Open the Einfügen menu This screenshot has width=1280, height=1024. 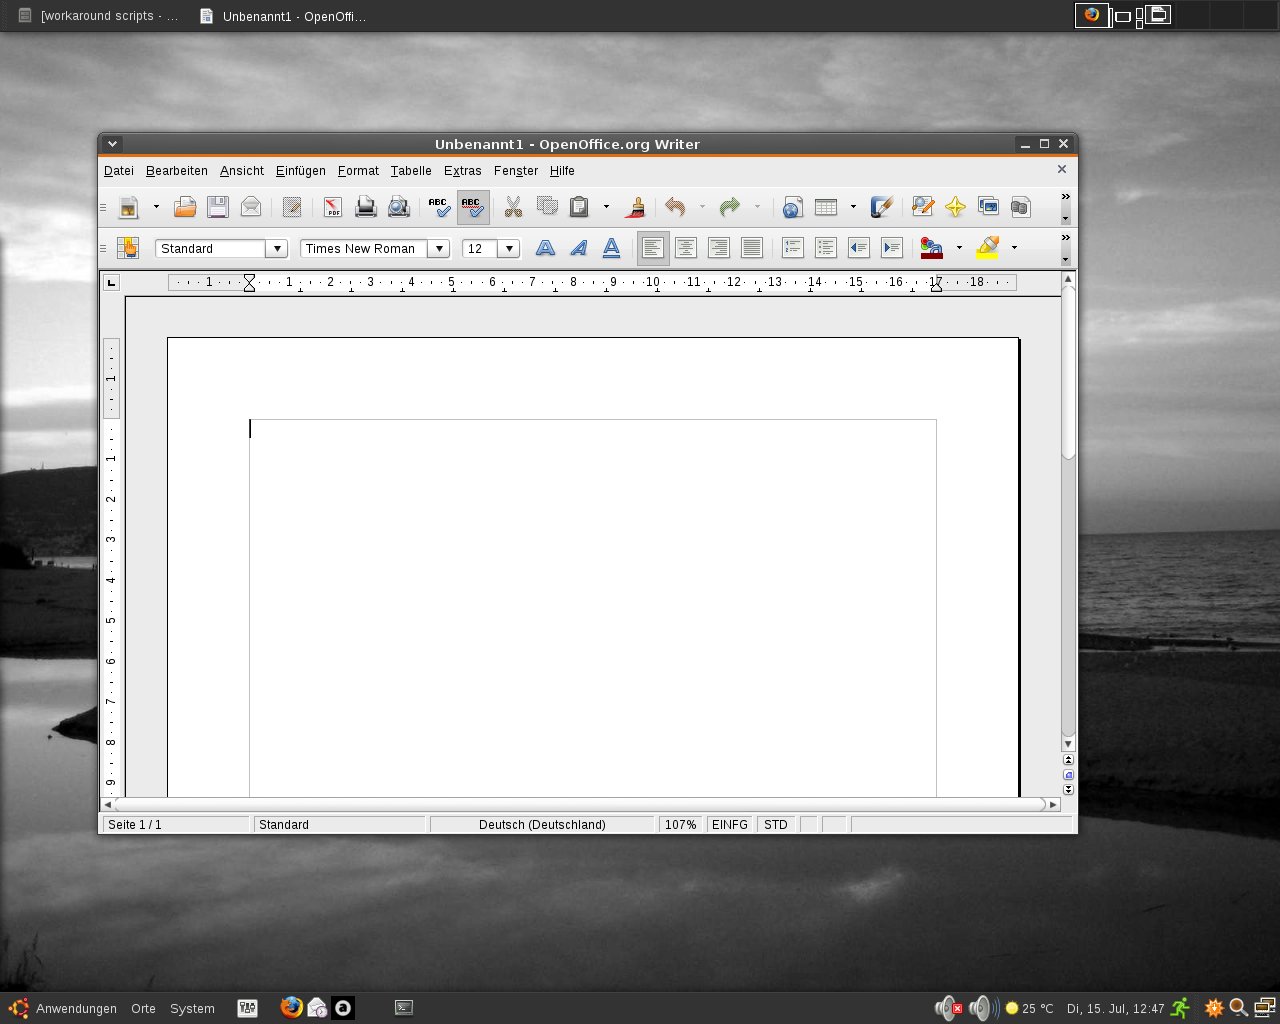[301, 171]
